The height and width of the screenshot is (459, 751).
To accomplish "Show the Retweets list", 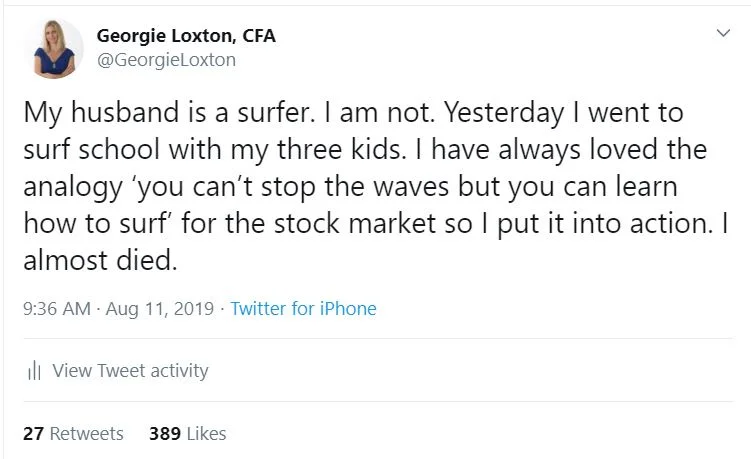I will pos(87,434).
